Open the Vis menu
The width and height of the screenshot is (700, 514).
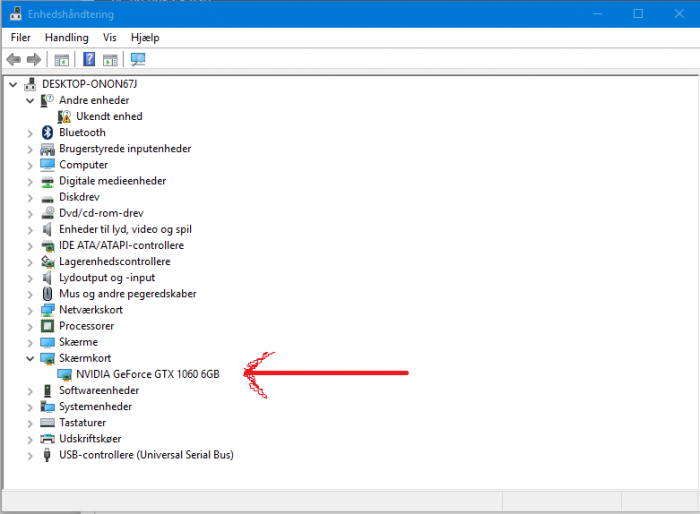(x=109, y=38)
